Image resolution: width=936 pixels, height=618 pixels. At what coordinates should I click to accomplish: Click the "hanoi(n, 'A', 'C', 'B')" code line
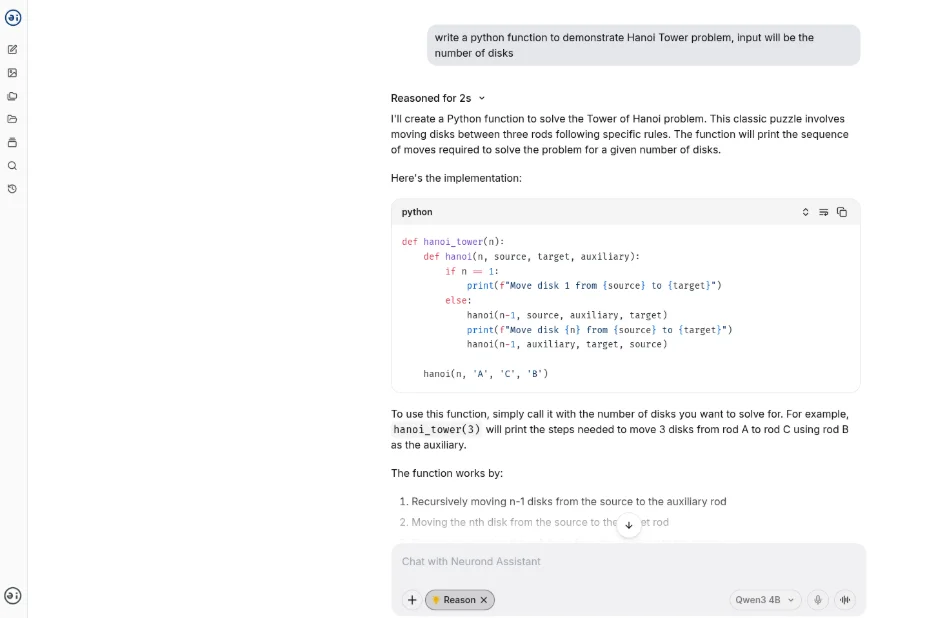(485, 374)
